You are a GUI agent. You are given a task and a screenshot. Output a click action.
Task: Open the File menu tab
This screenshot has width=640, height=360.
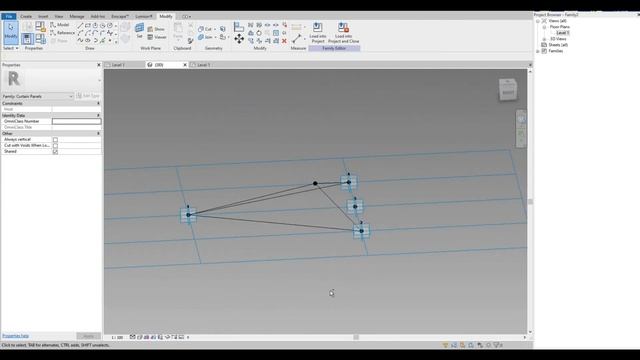tap(9, 16)
